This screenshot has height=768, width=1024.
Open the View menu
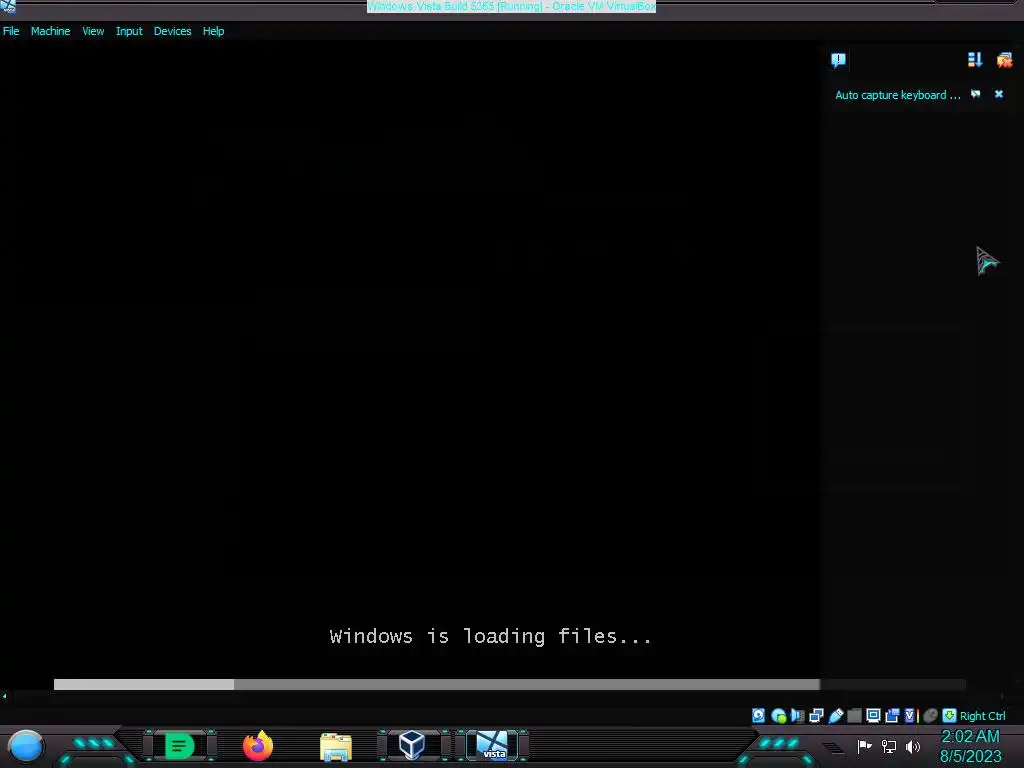pos(93,31)
